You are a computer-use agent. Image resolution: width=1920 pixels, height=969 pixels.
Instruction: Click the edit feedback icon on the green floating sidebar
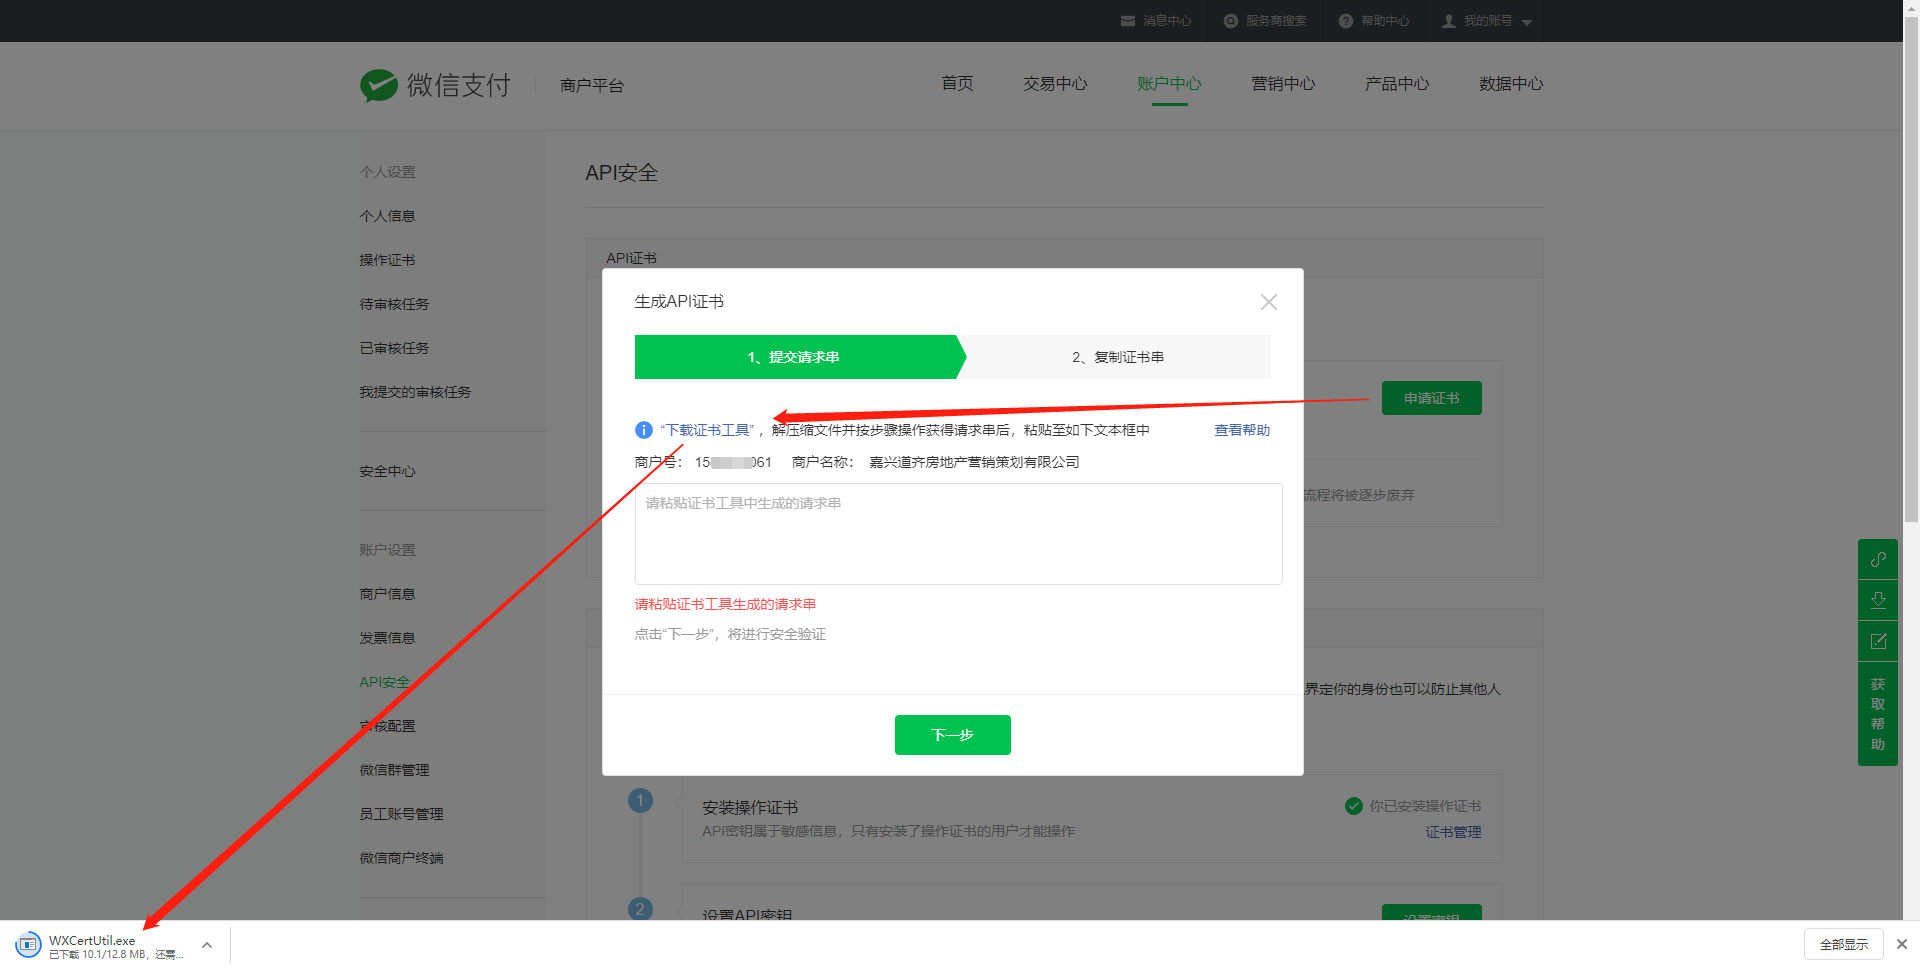click(1878, 641)
